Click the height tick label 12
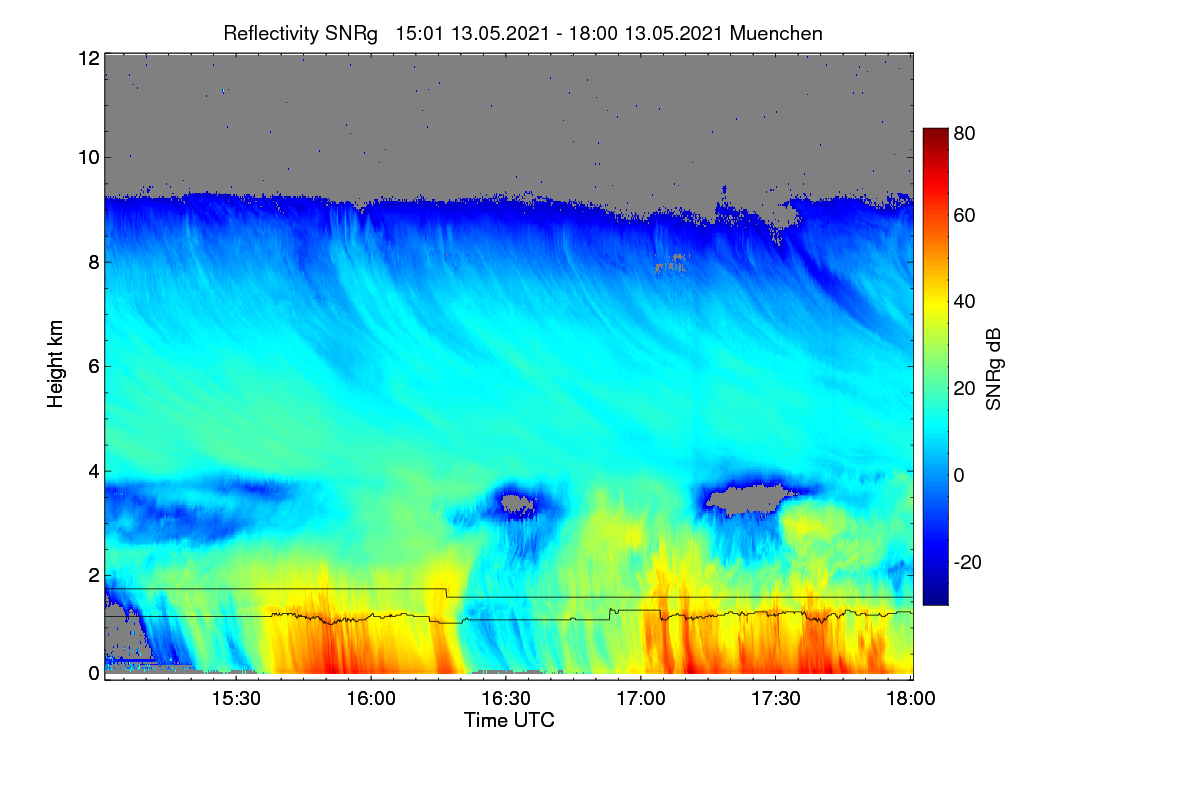The height and width of the screenshot is (800, 1200). coord(88,59)
